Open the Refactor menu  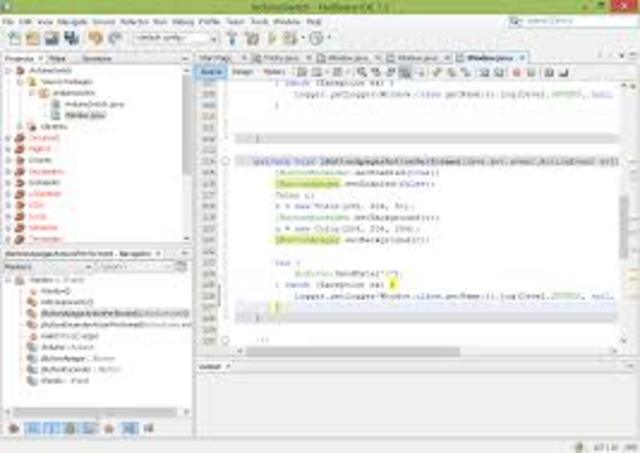point(134,21)
